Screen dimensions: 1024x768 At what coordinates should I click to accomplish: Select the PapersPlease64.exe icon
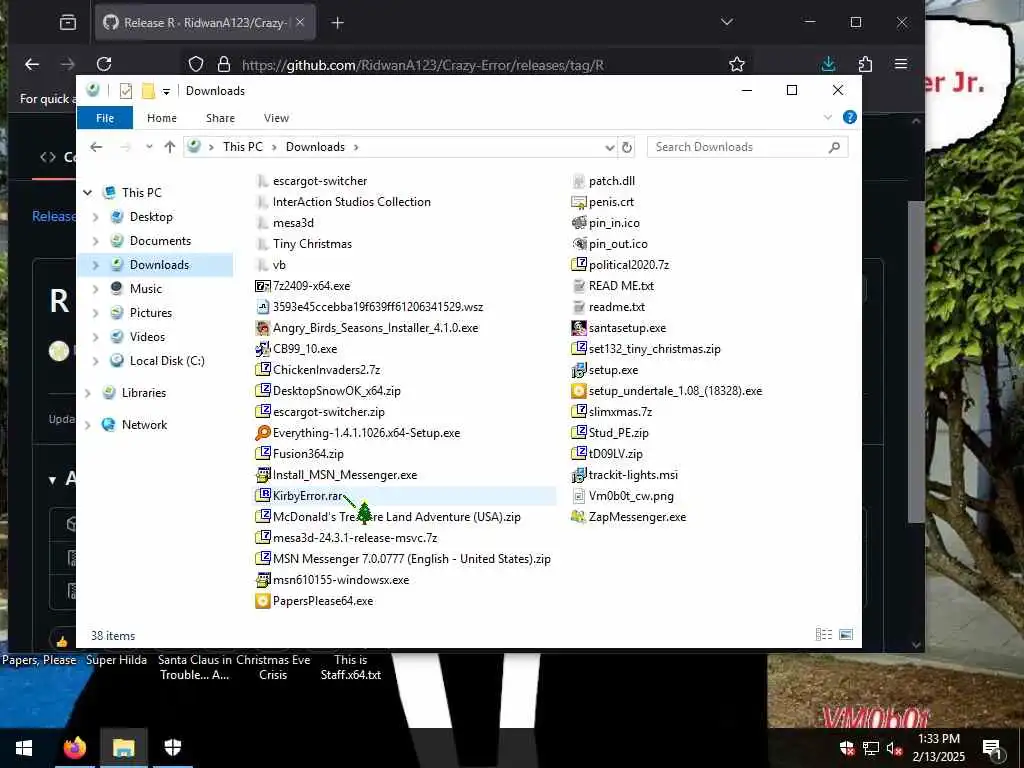pos(263,601)
